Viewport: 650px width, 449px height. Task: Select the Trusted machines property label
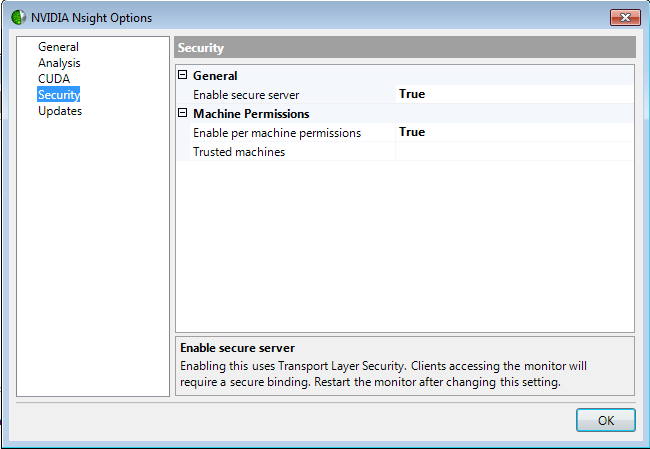tap(239, 152)
